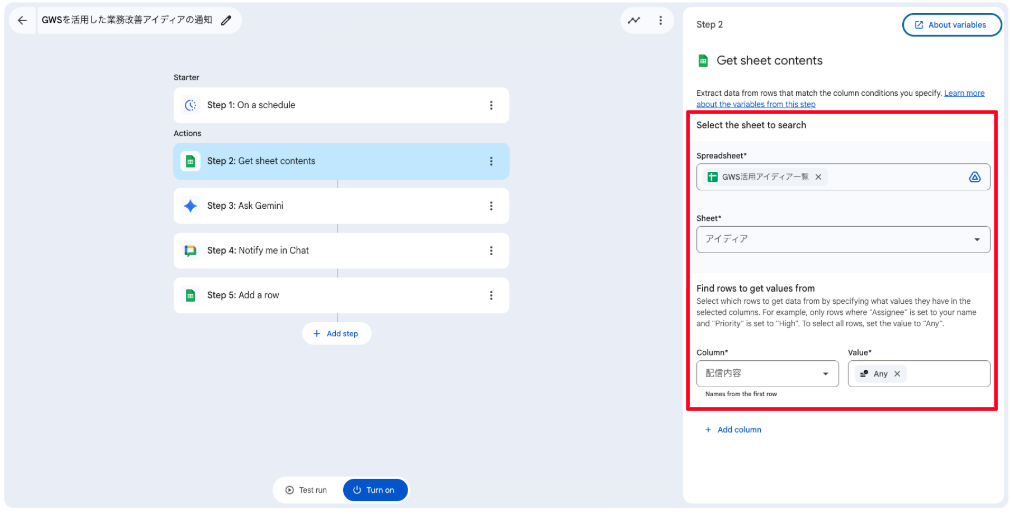The height and width of the screenshot is (514, 1012).
Task: Click the pencil icon to rename the flow
Action: click(226, 20)
